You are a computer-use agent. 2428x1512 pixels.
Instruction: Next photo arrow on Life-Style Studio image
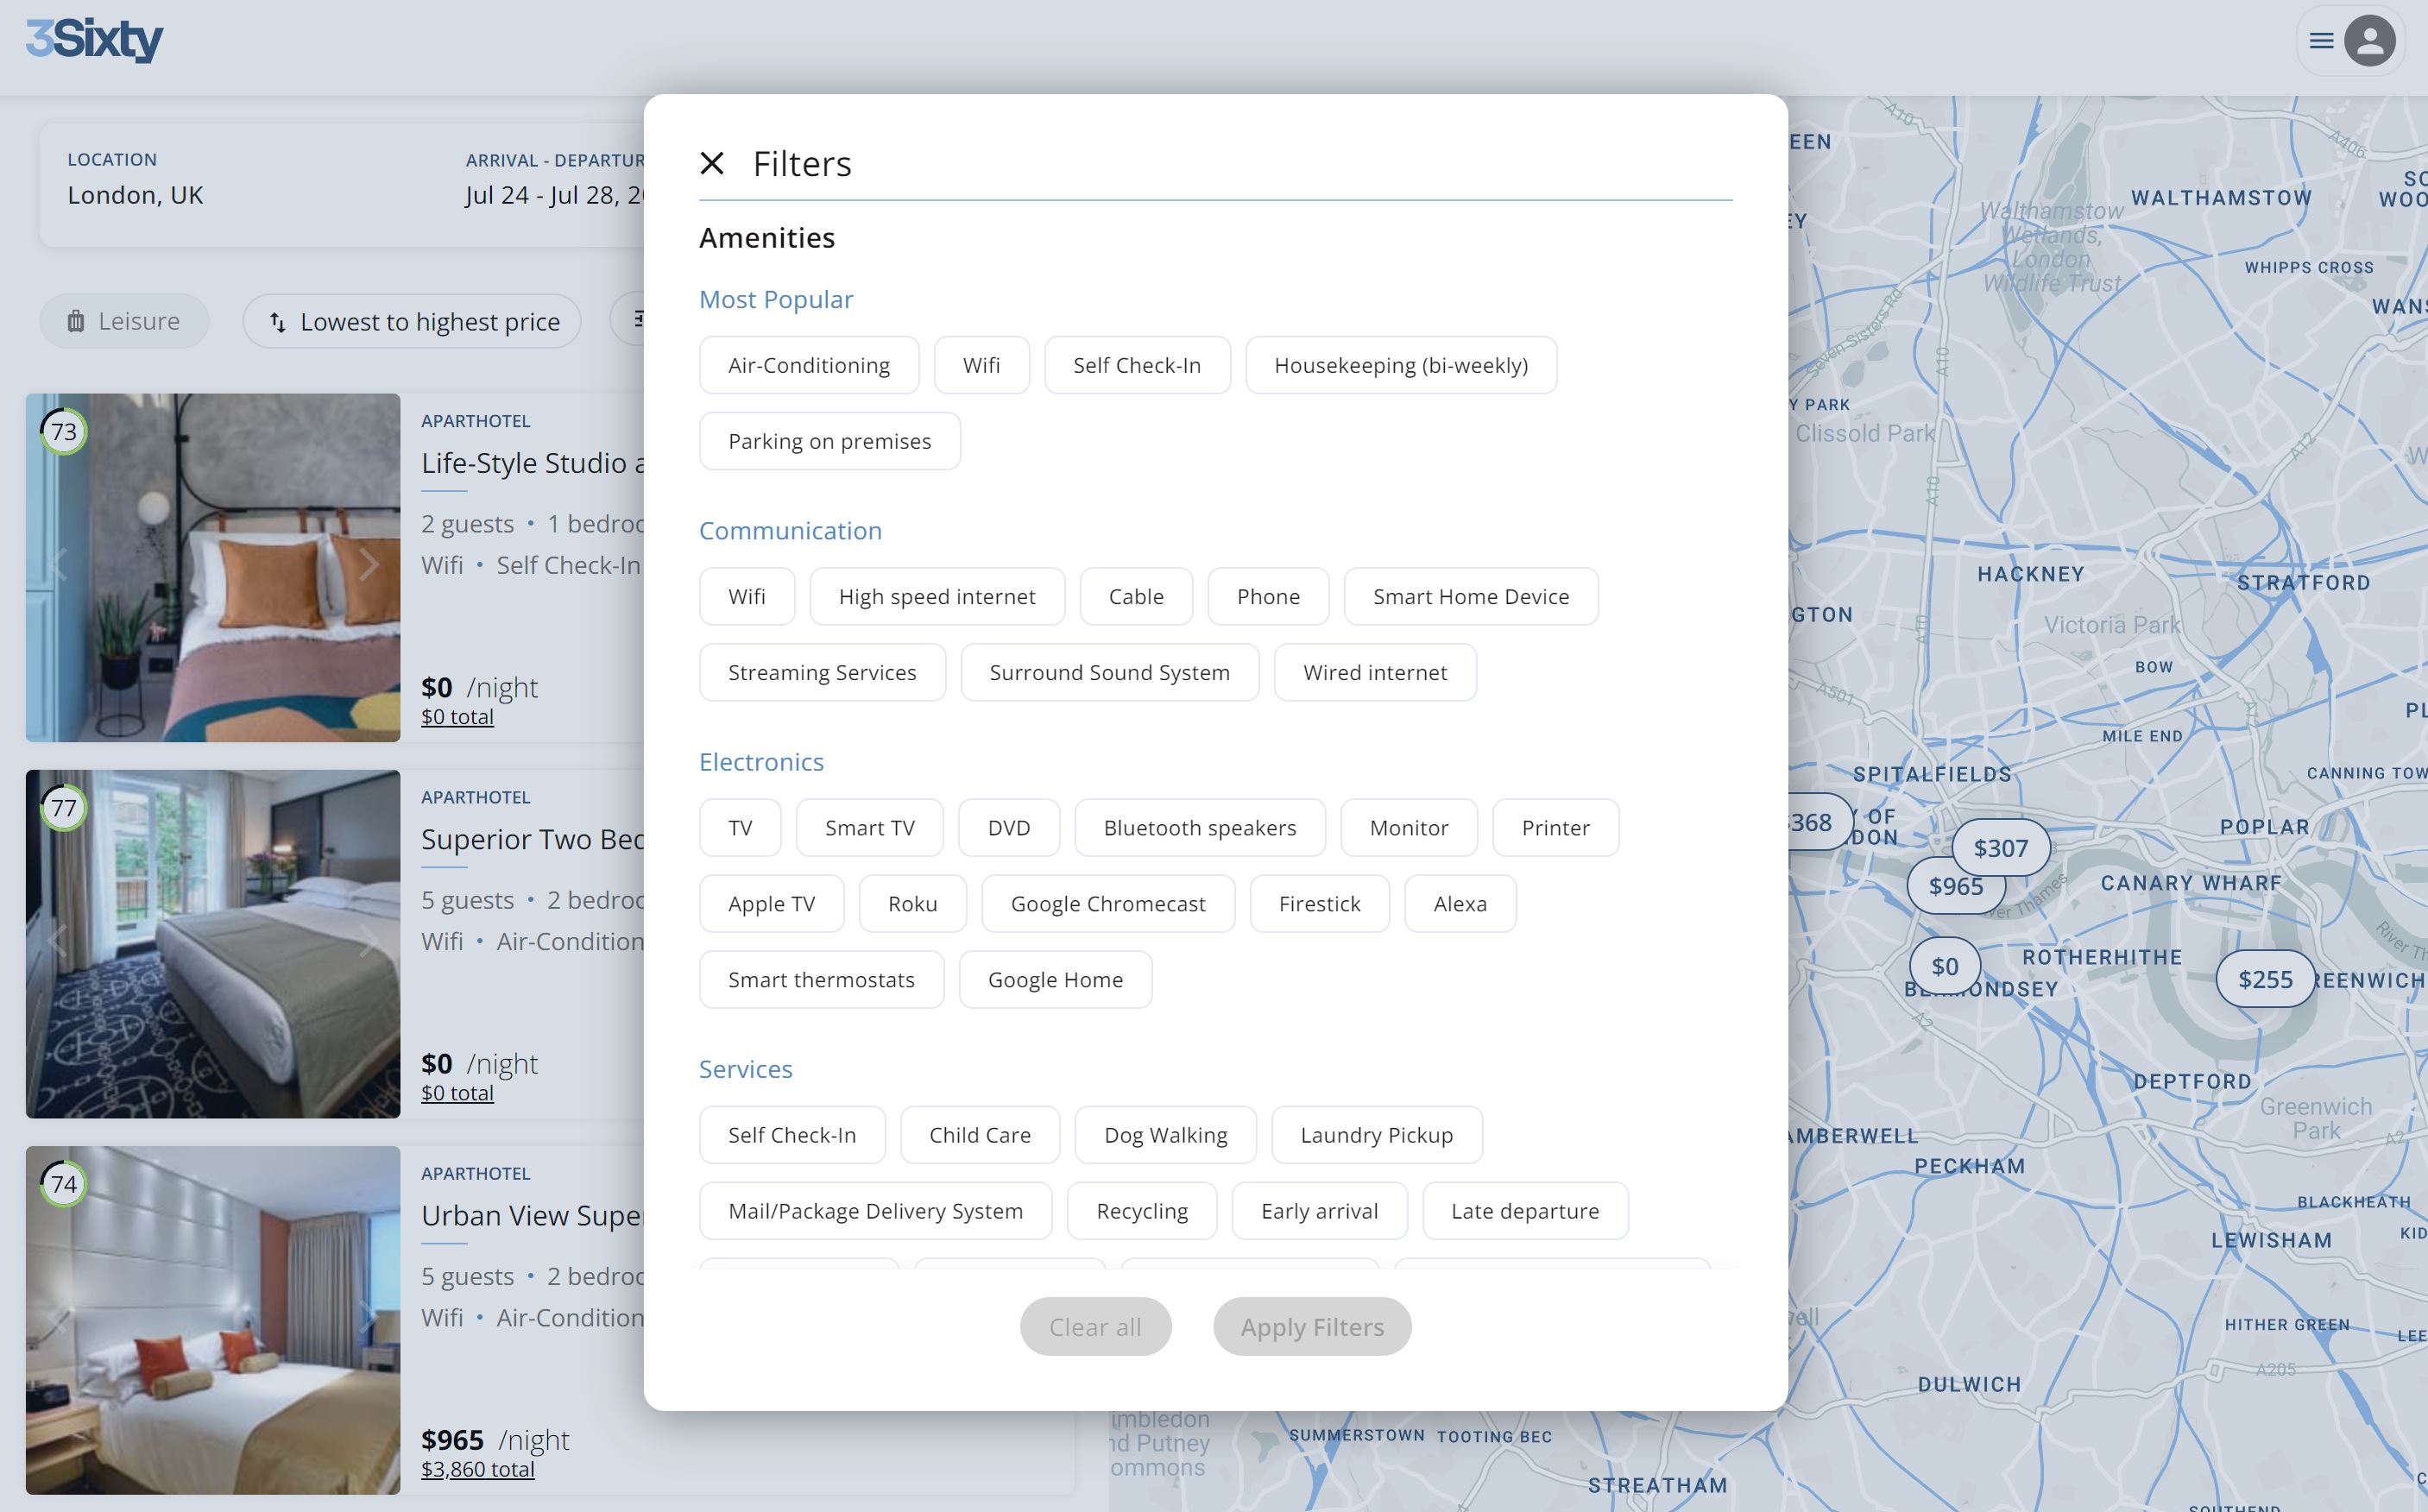click(x=369, y=565)
